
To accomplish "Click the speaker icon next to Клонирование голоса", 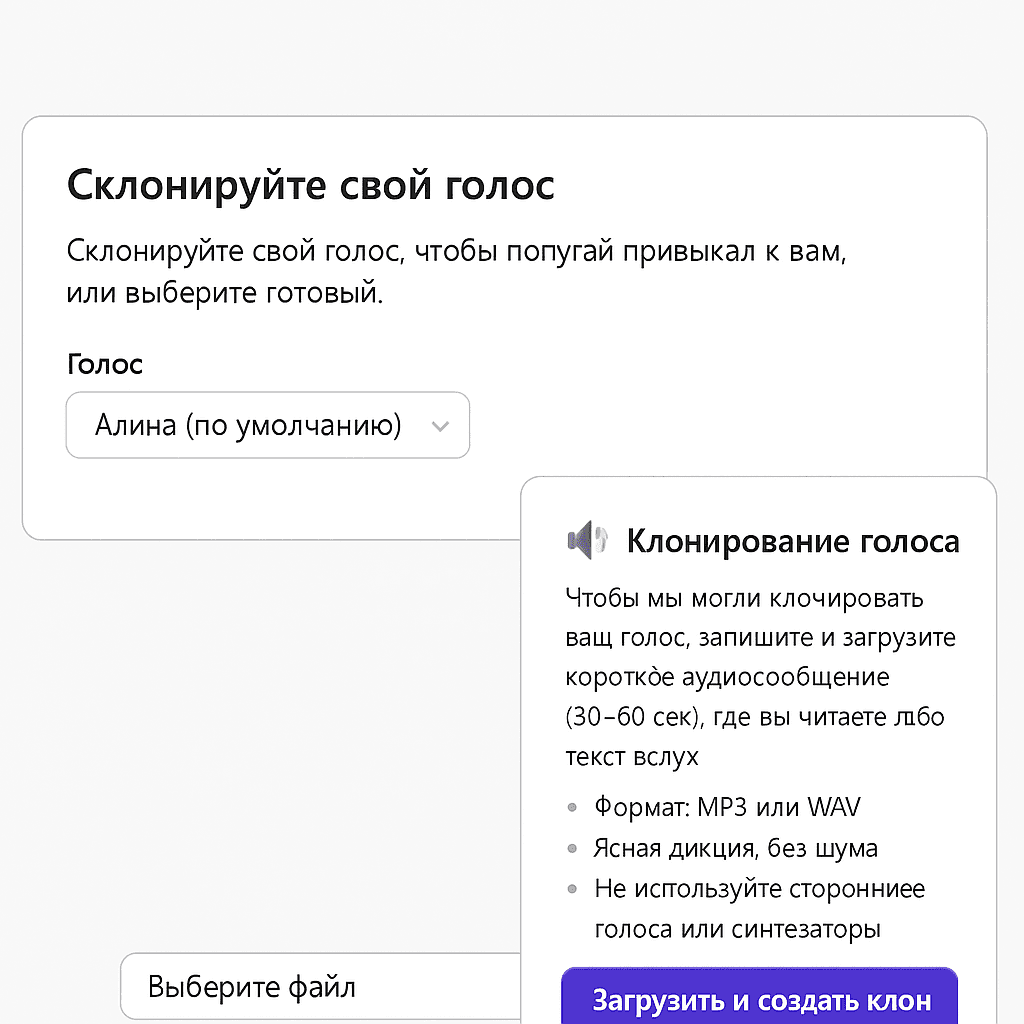I will click(588, 540).
